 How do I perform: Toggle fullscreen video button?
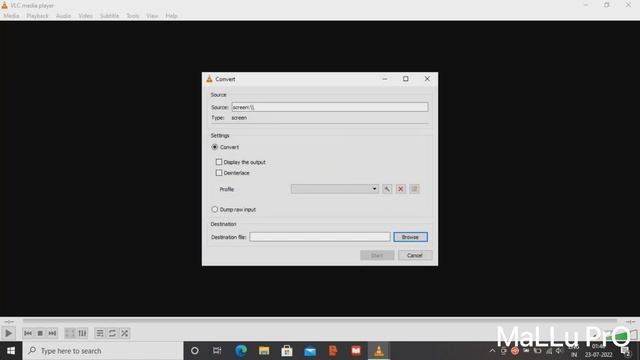tap(70, 333)
